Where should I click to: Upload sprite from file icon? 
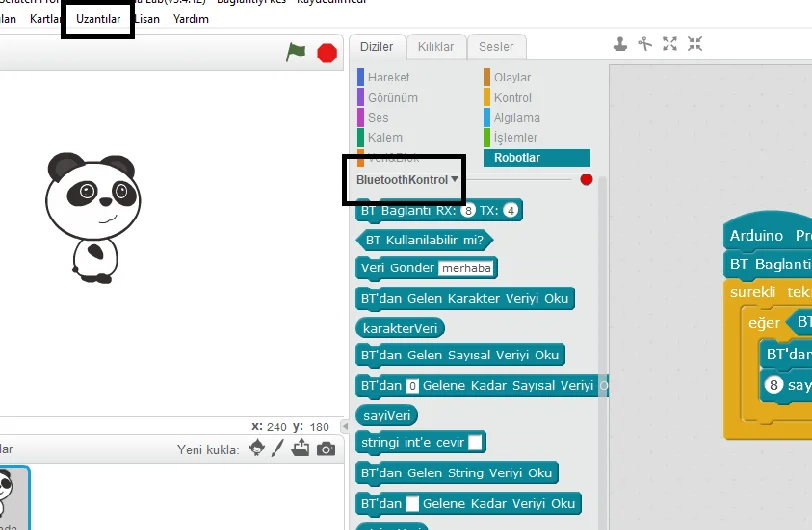click(x=300, y=448)
